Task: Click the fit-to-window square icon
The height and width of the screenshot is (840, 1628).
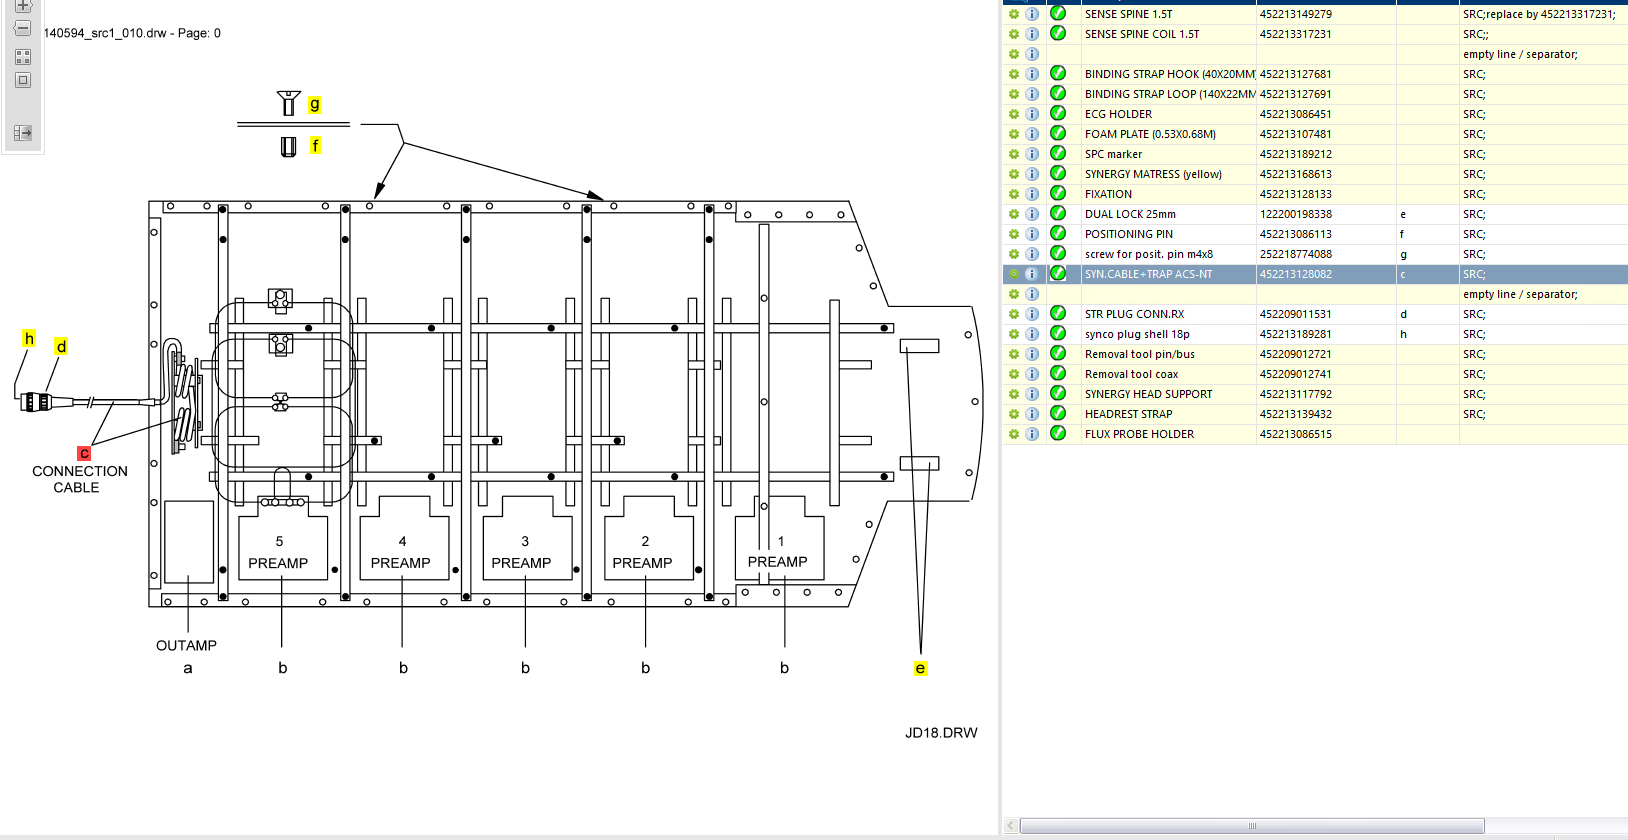Action: click(x=23, y=80)
